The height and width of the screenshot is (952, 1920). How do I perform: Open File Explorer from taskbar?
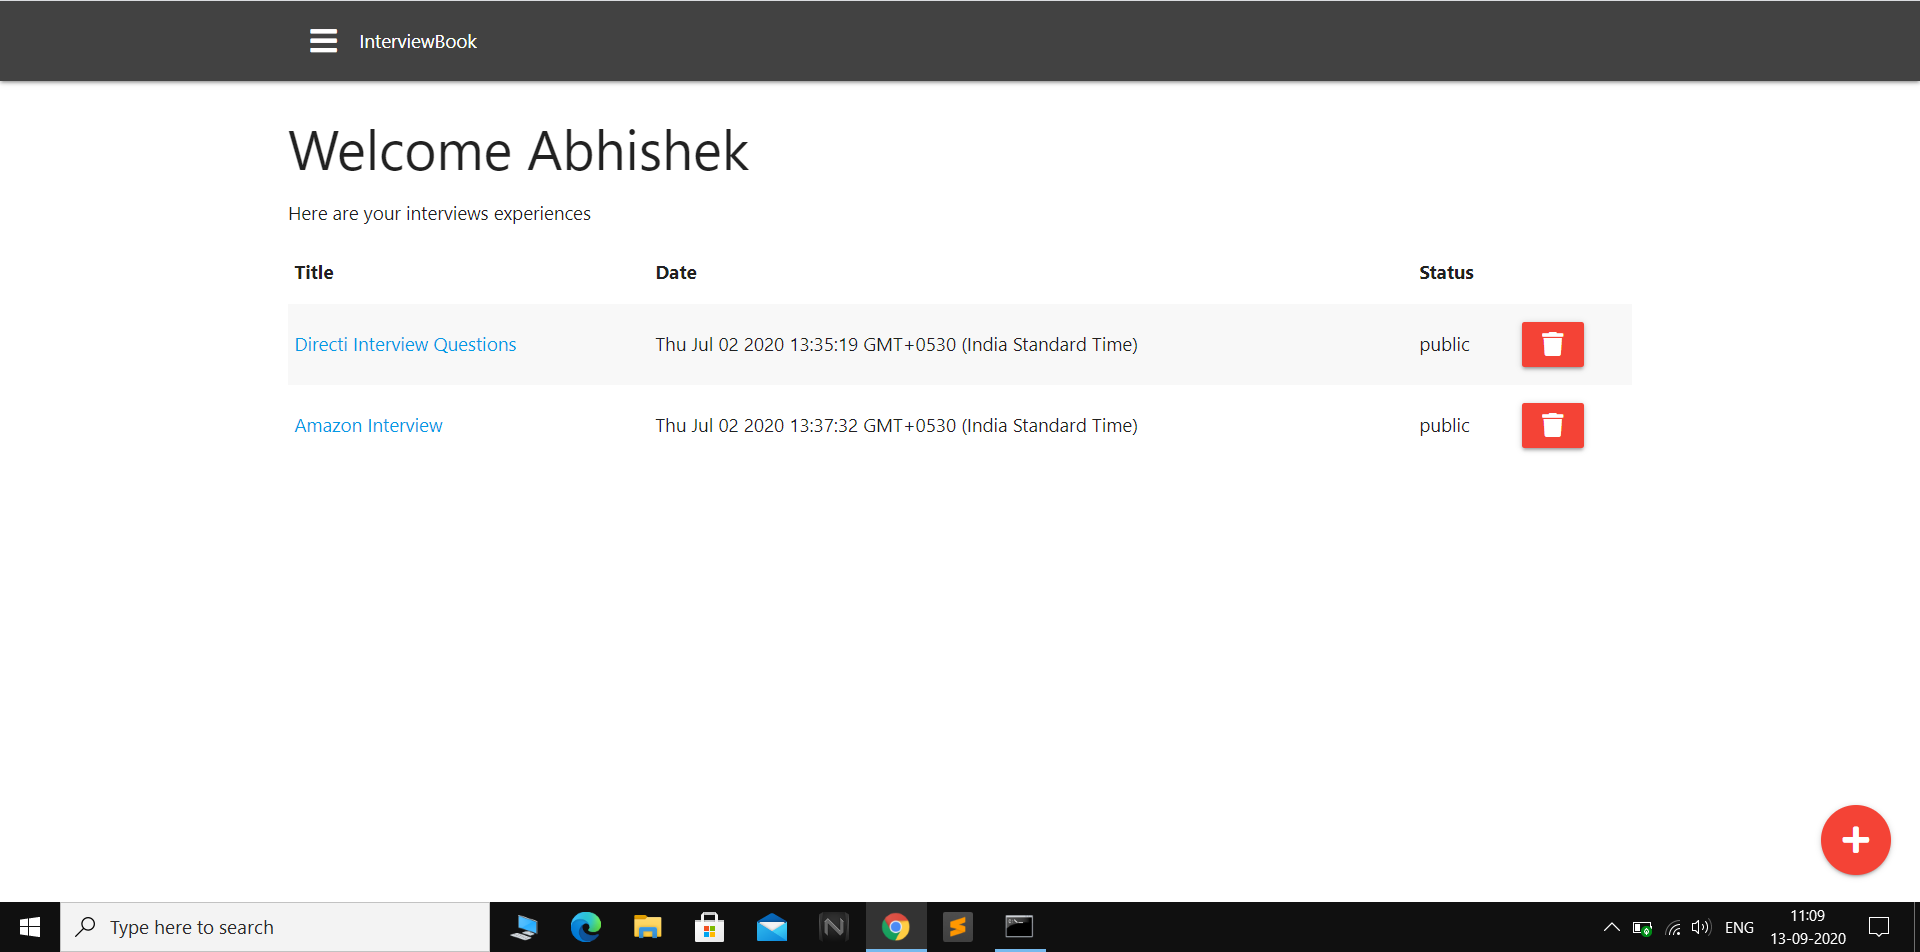coord(648,927)
